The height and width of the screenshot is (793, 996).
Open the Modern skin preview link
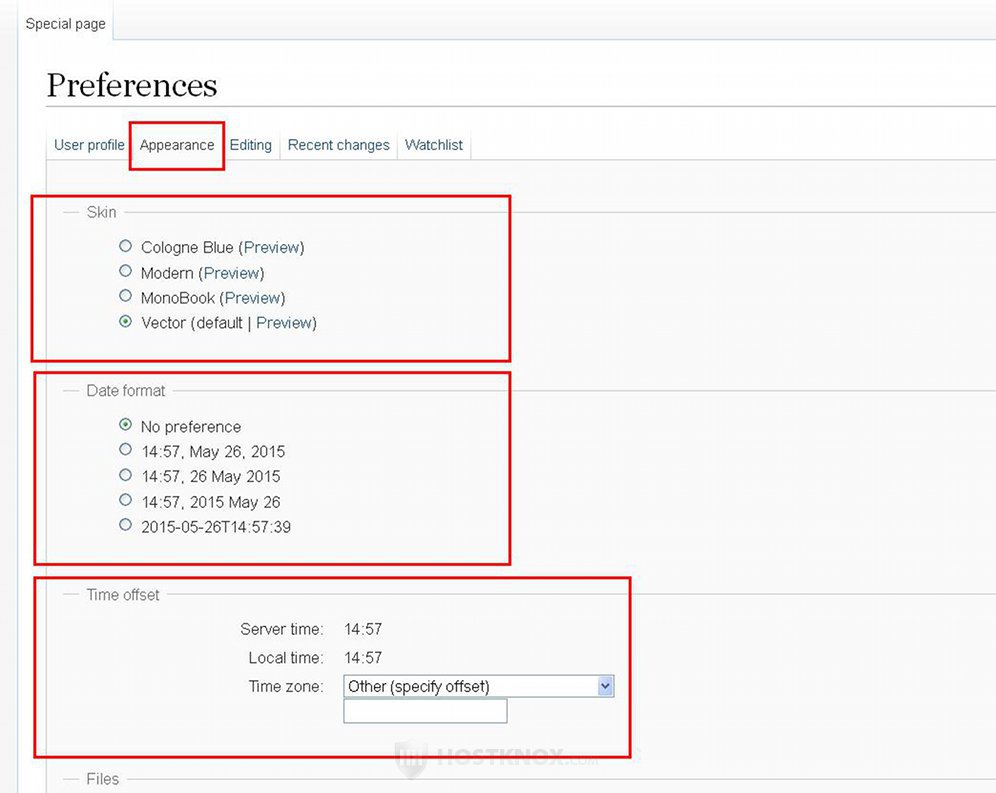[231, 273]
